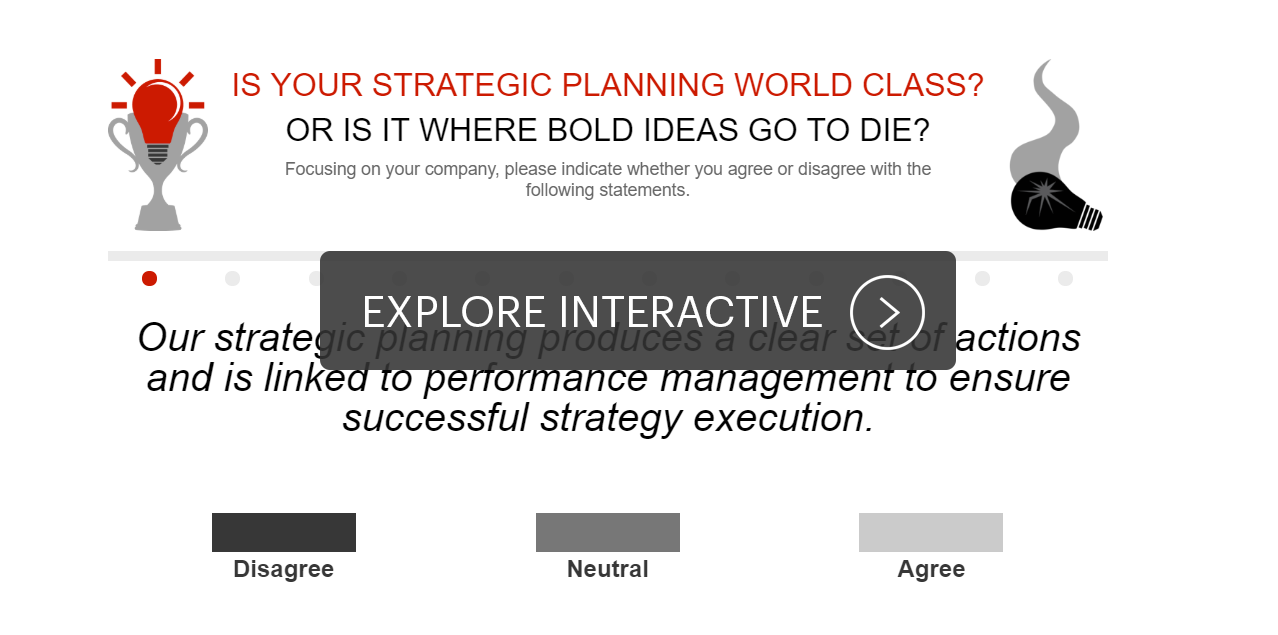Click the headline "IS YOUR STRATEGIC PLANNING WORLD CLASS?"
1278x635 pixels.
(x=607, y=85)
